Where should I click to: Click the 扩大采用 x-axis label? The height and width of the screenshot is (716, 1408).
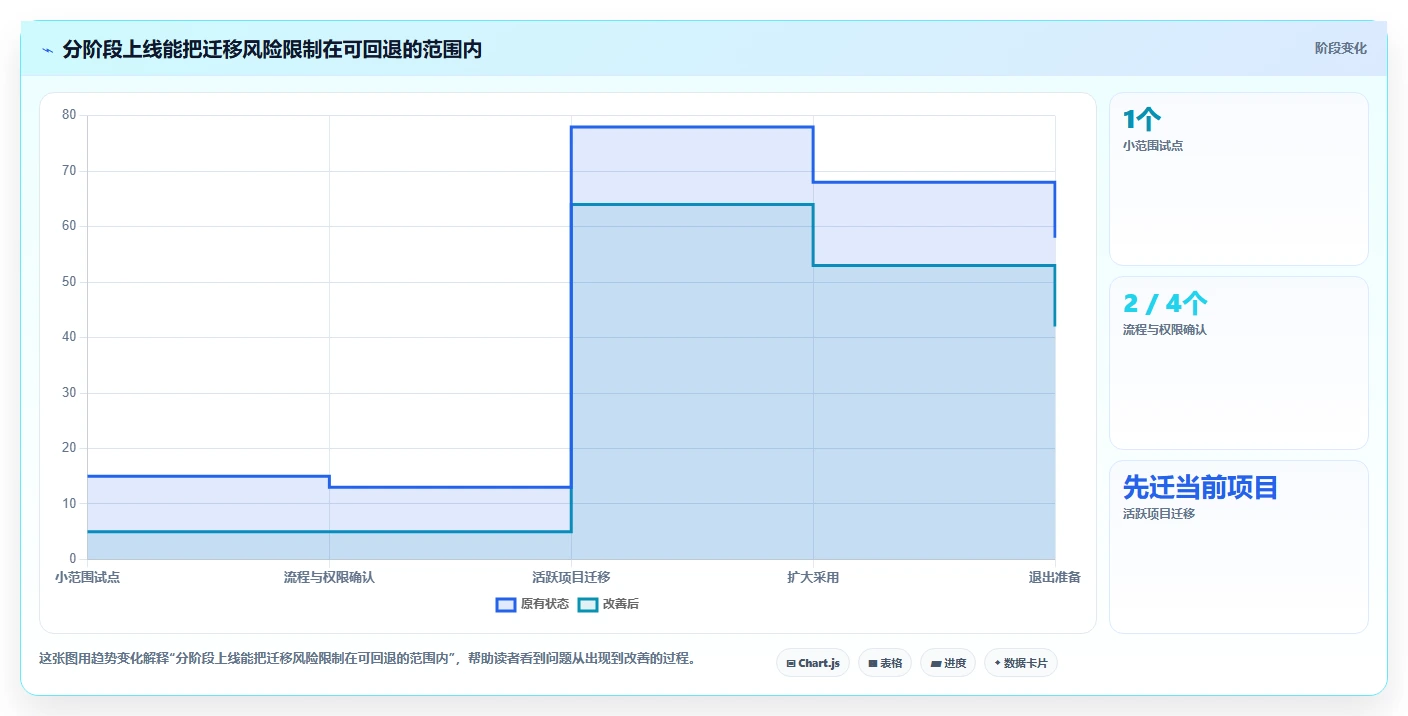[x=813, y=578]
